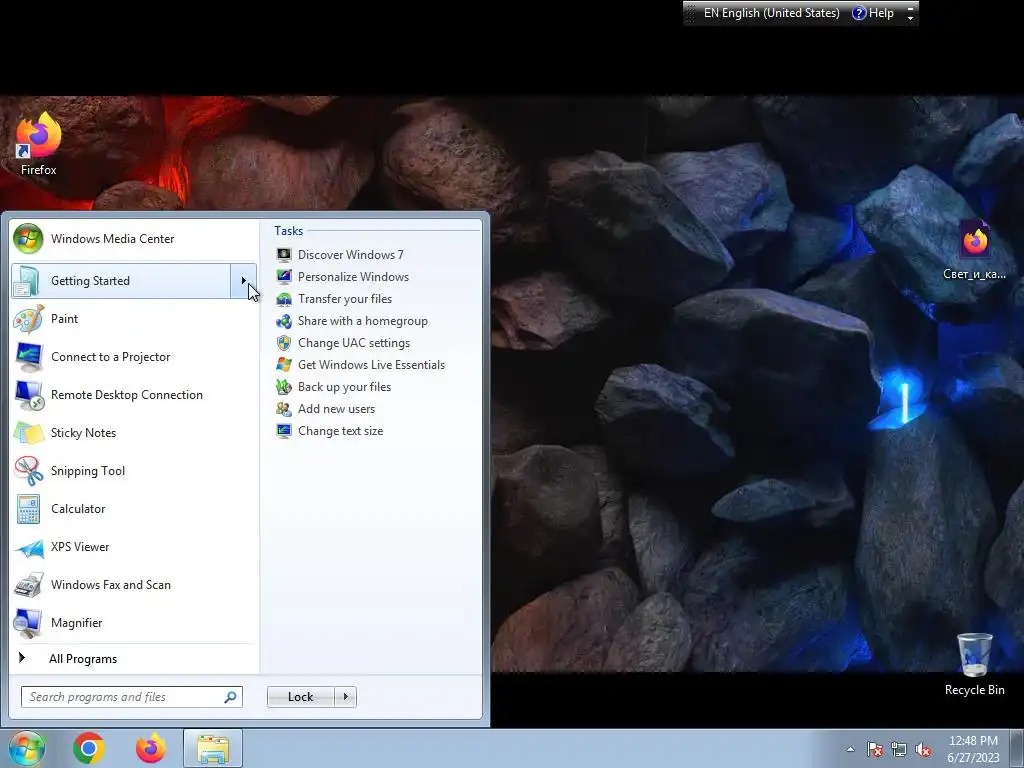Open Windows Media Center icon
This screenshot has height=768, width=1024.
(28, 238)
